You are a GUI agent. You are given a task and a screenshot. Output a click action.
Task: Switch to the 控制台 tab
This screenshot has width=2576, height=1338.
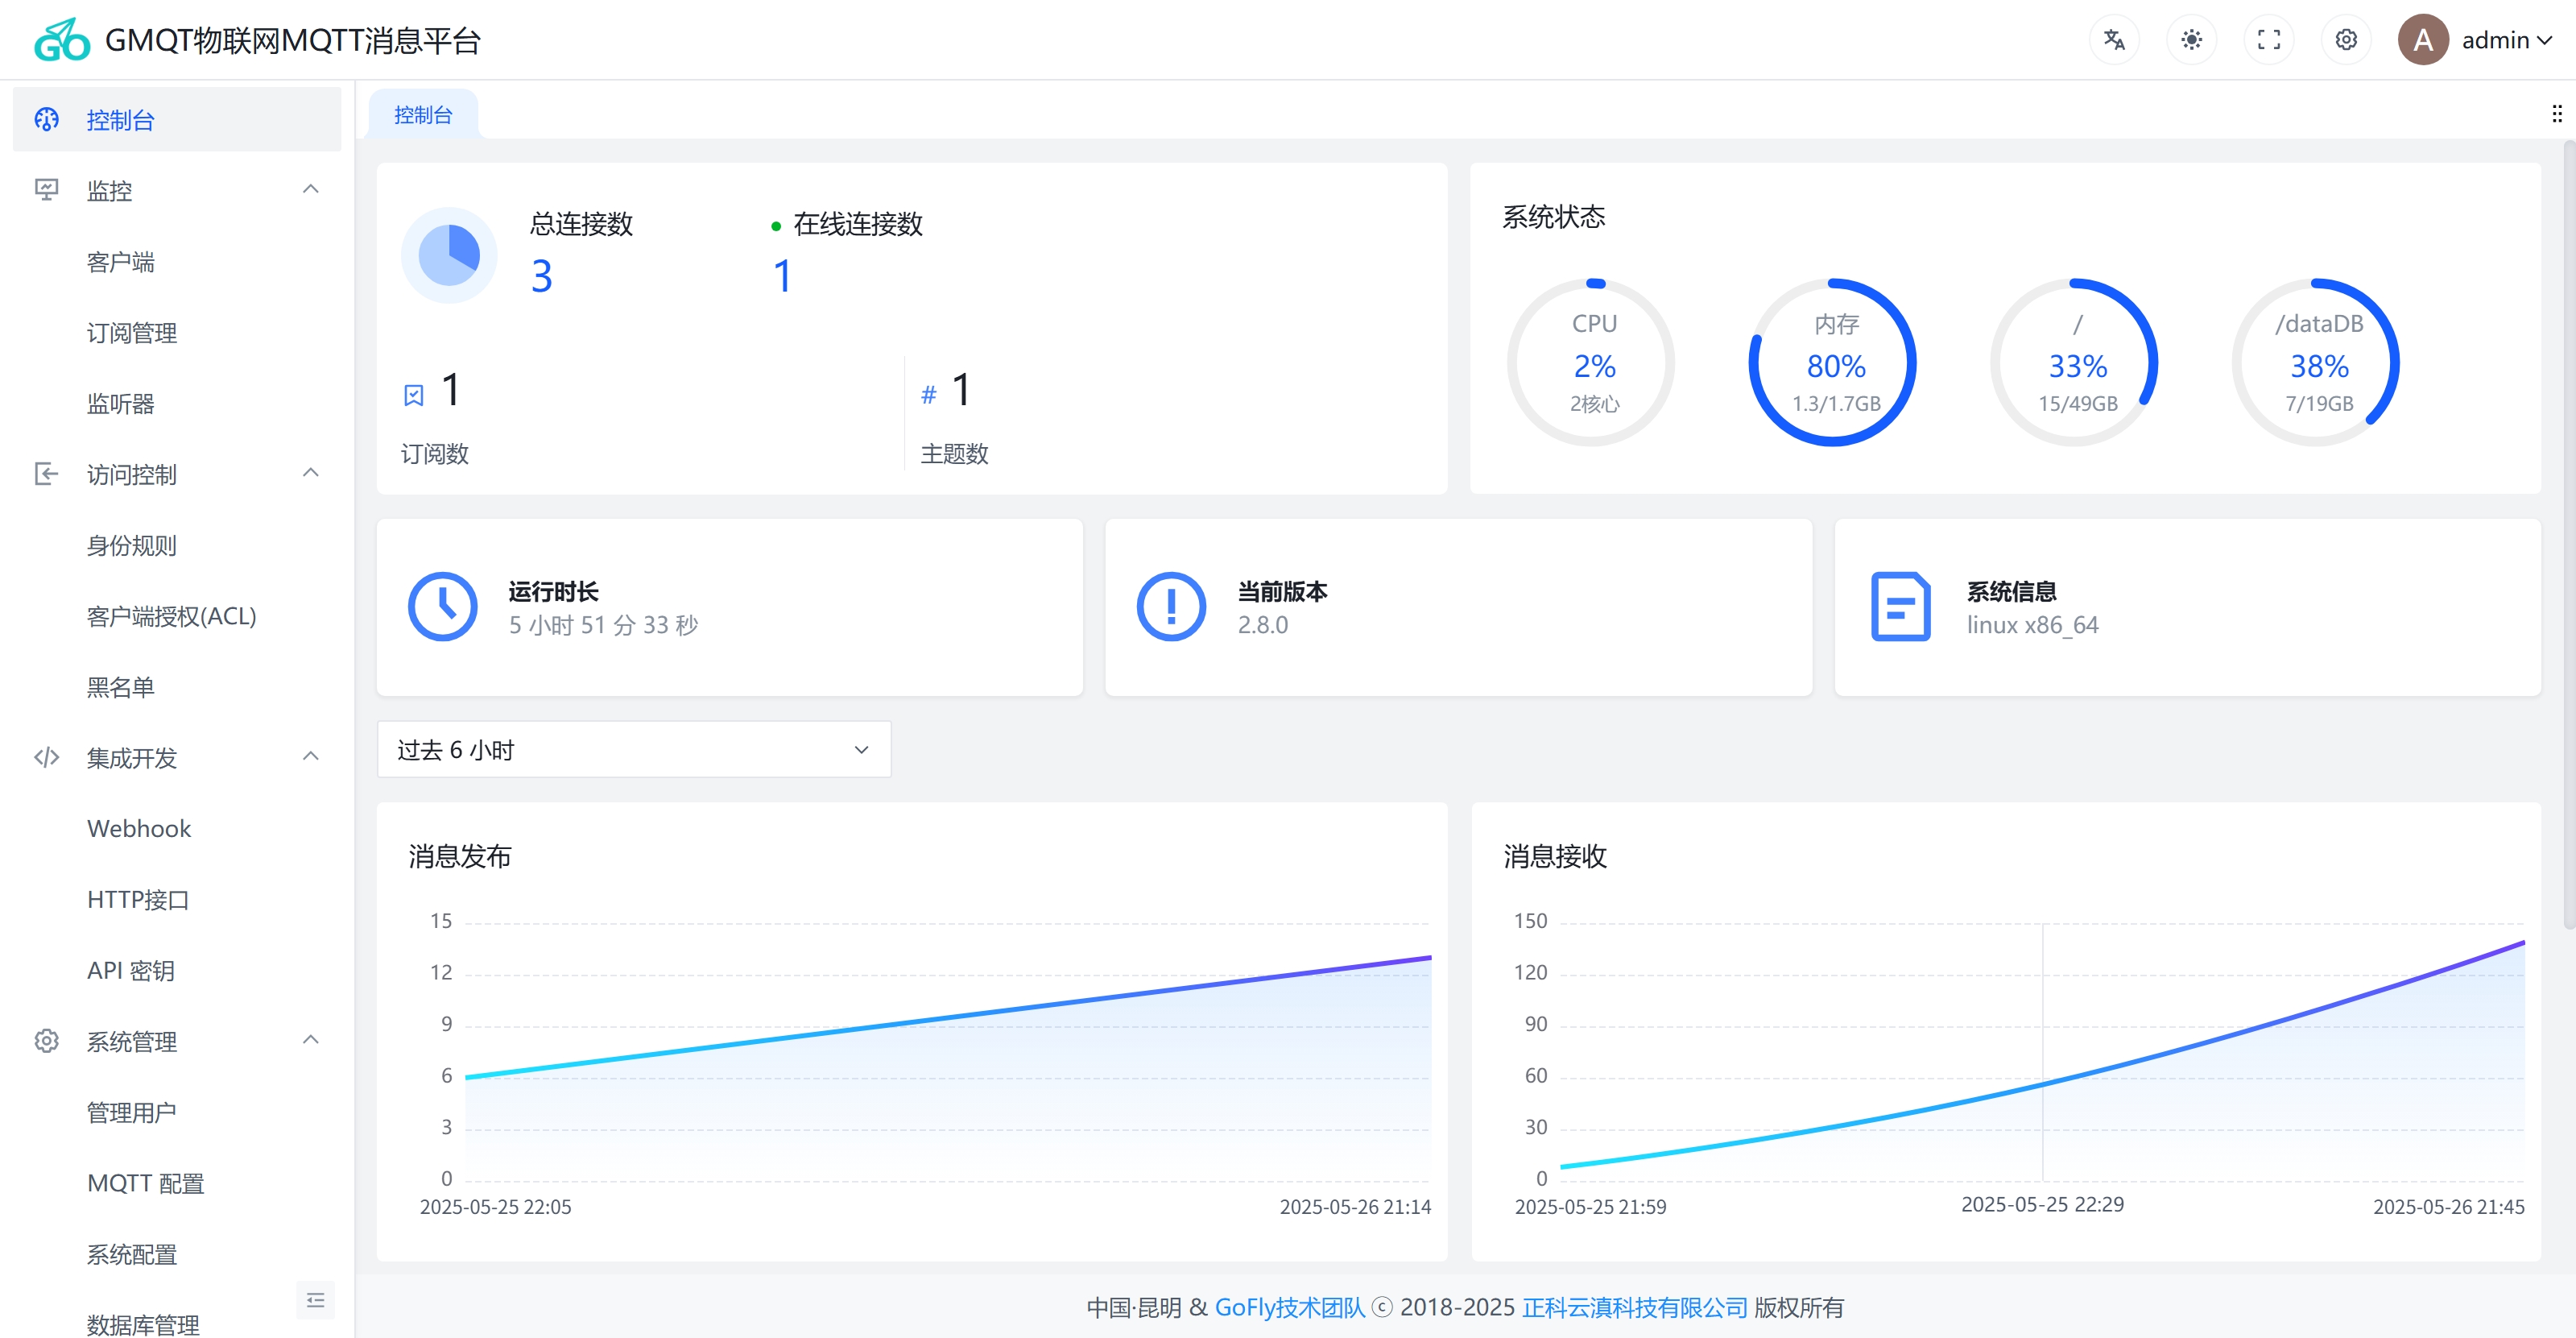point(423,114)
